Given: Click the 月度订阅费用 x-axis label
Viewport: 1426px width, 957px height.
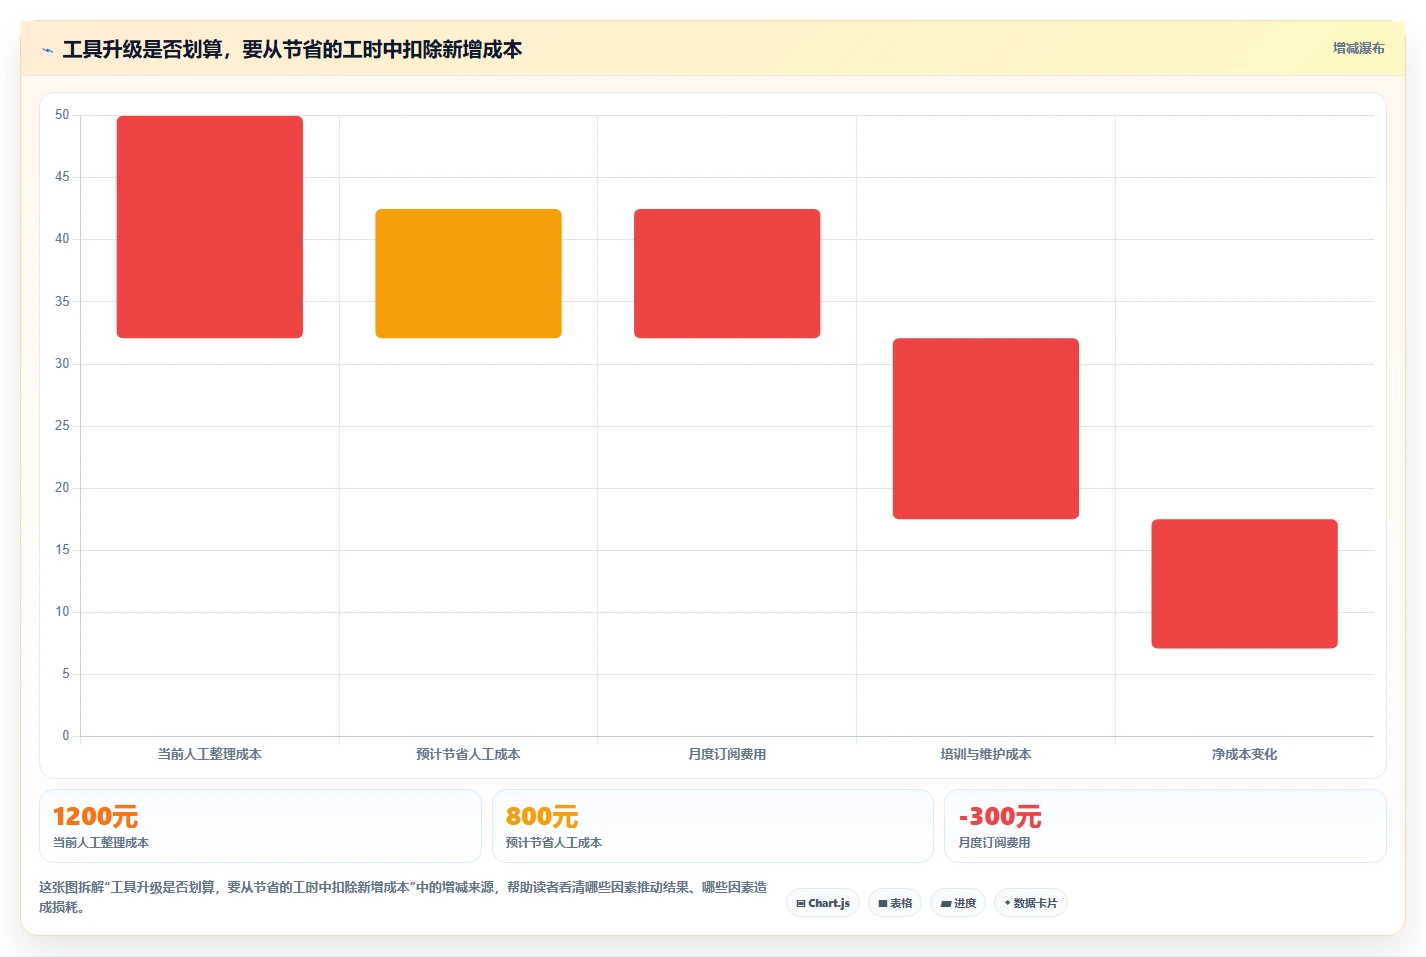Looking at the screenshot, I should [727, 754].
